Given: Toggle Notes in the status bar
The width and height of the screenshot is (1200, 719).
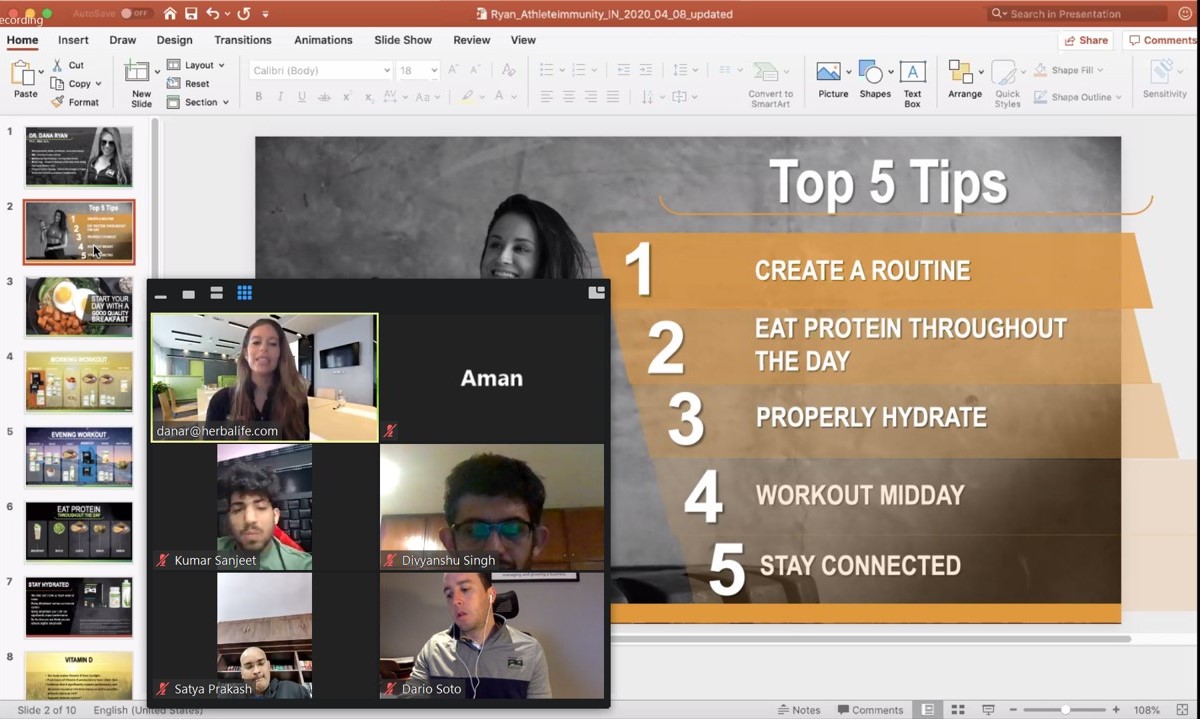Looking at the screenshot, I should (x=798, y=710).
